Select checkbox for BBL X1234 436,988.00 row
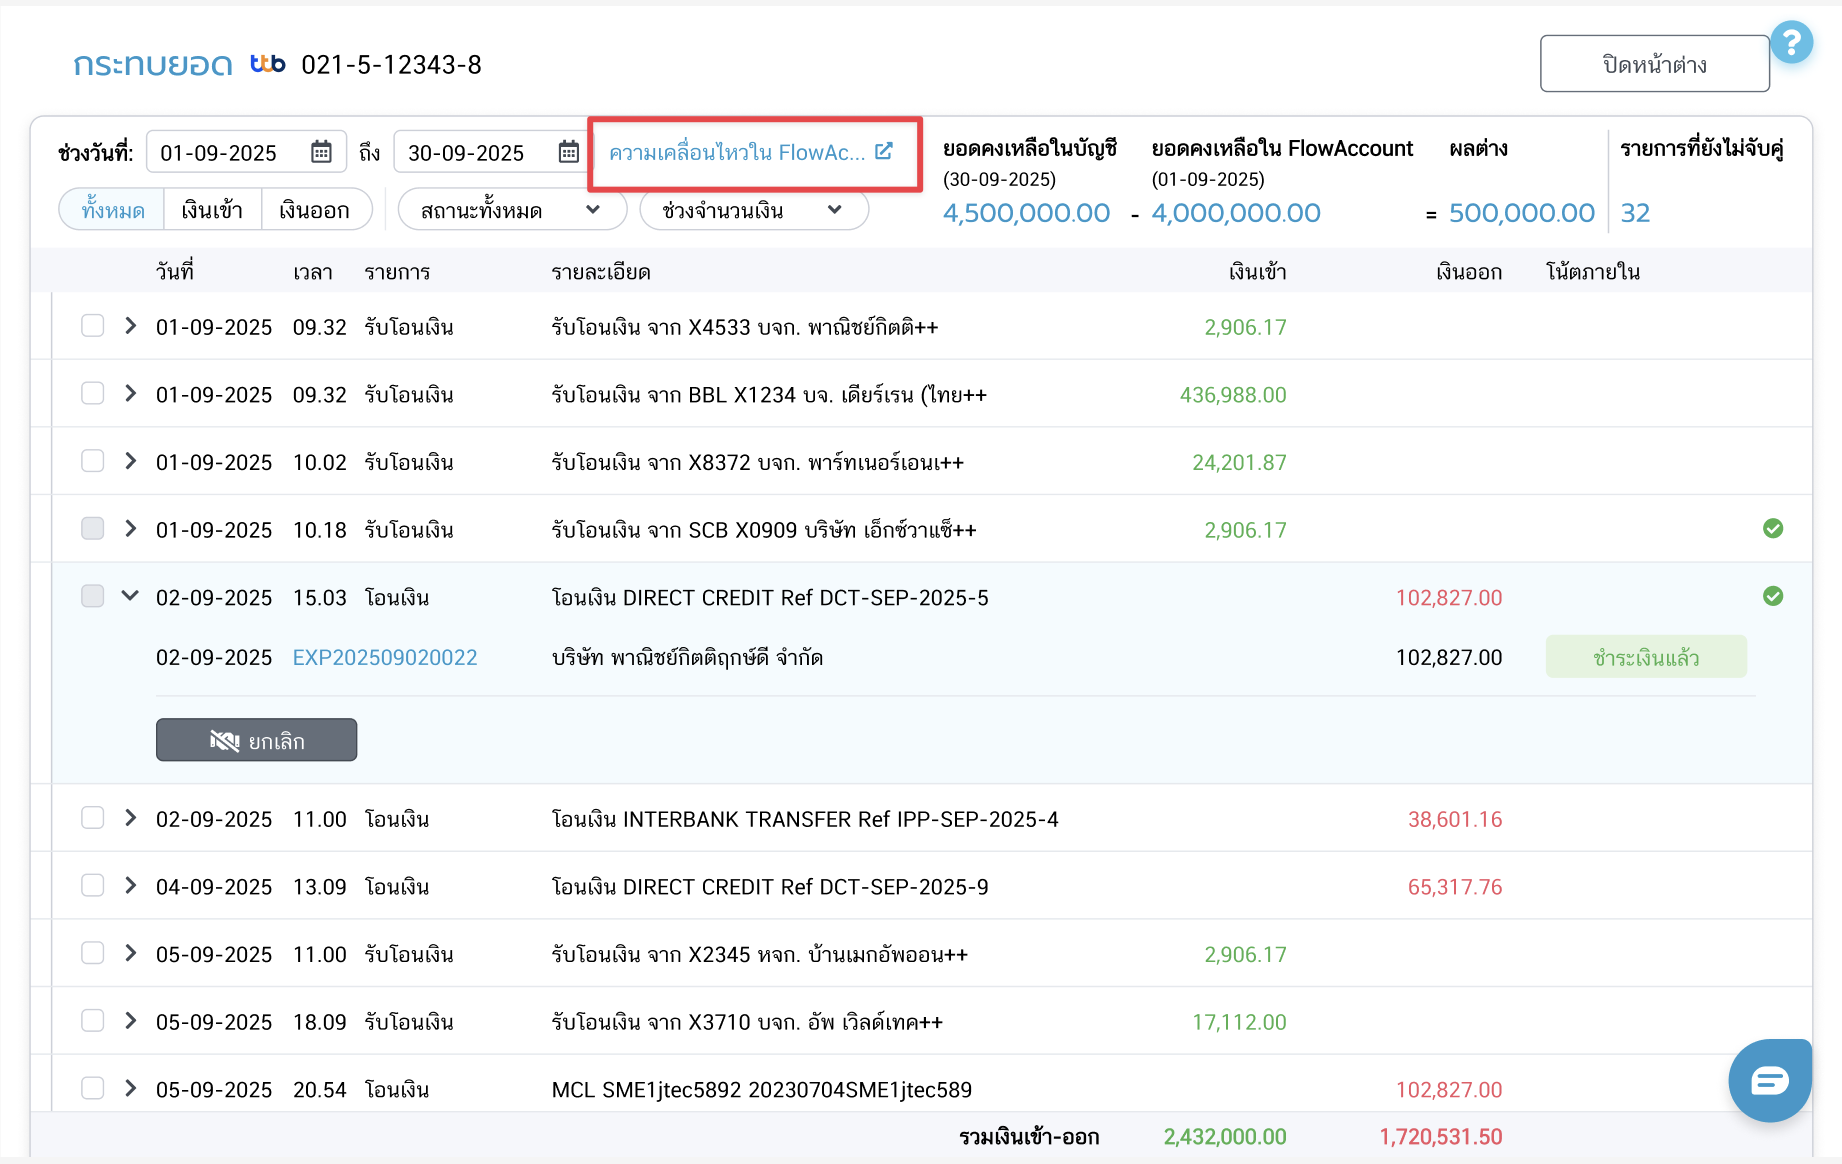This screenshot has height=1164, width=1842. (93, 394)
